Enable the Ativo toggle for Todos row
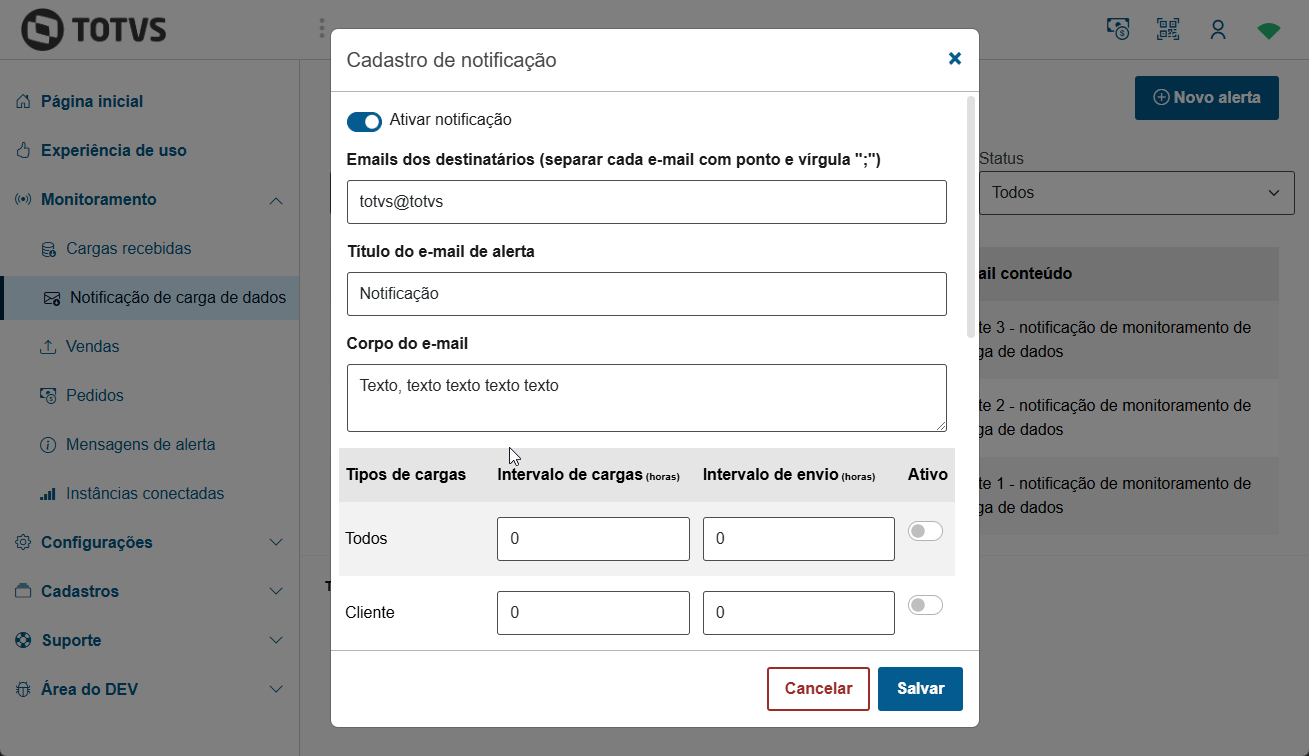 (925, 531)
